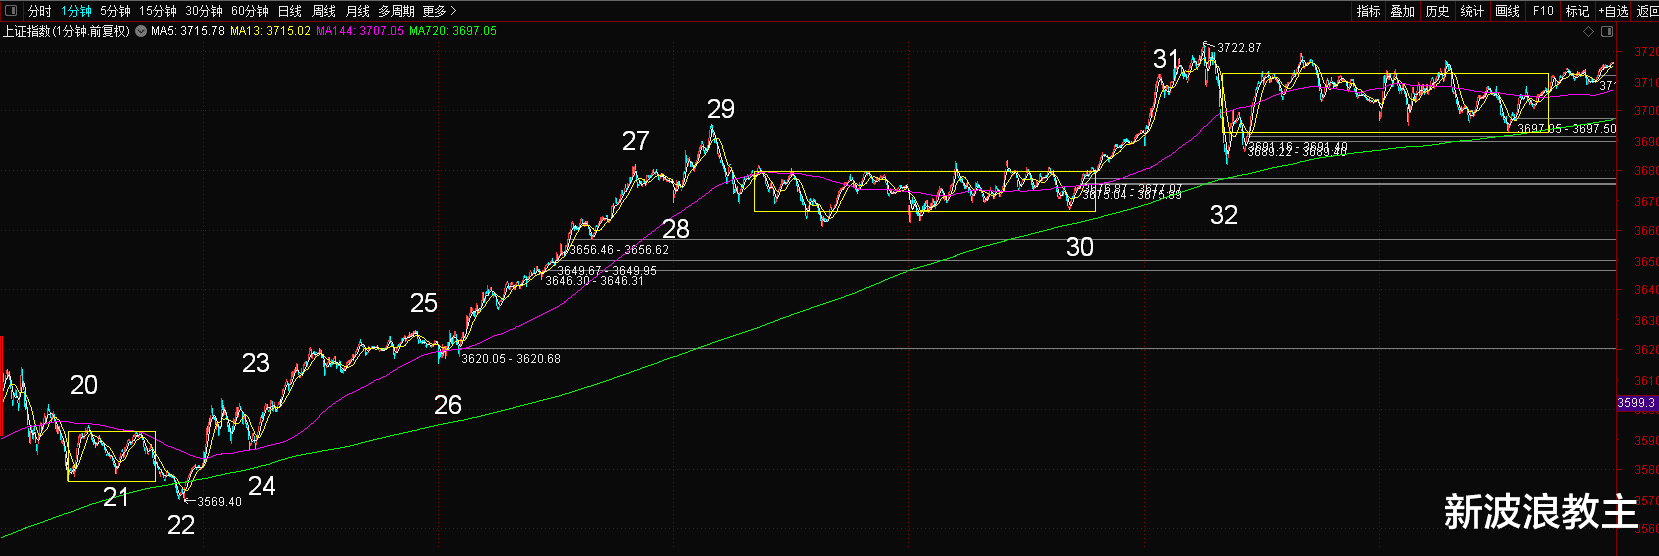This screenshot has height=556, width=1659.
Task: Switch chart to 15分钟 period
Action: (x=158, y=11)
